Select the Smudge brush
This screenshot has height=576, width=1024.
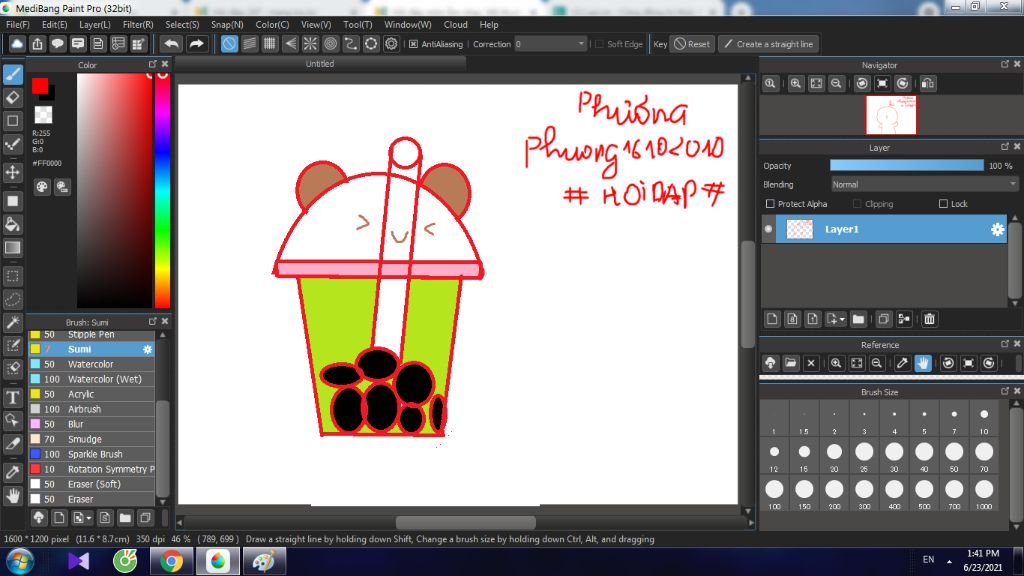click(91, 440)
